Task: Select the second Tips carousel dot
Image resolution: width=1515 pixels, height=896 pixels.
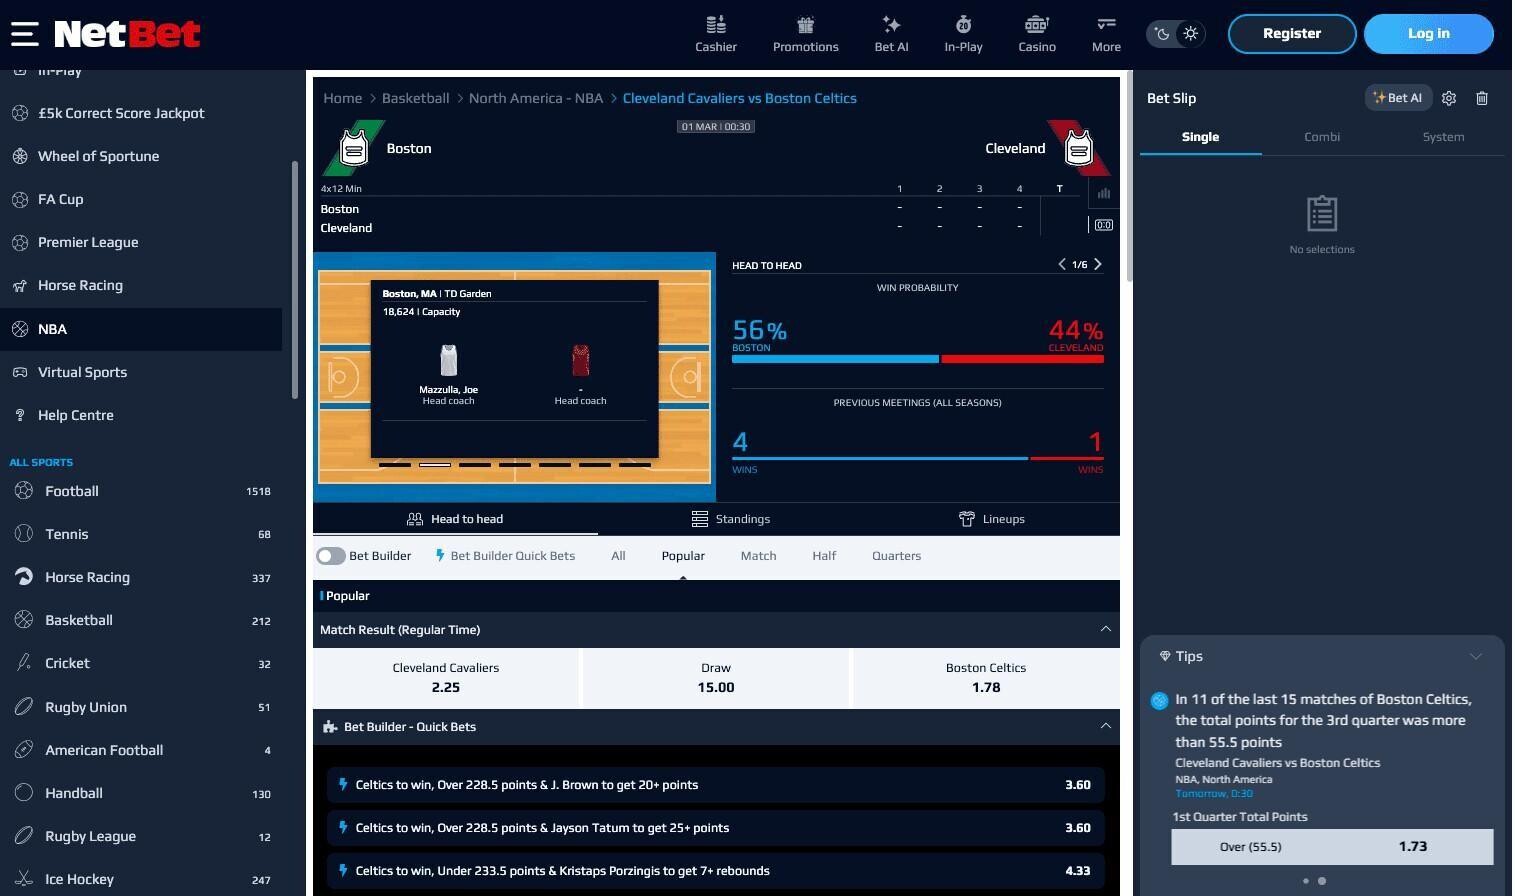Action: coord(1322,881)
